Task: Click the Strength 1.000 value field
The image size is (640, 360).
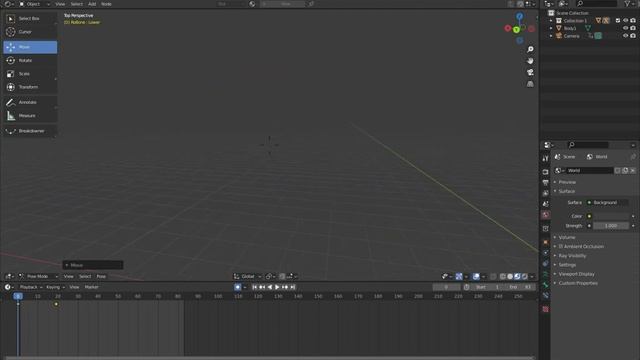Action: coord(611,226)
